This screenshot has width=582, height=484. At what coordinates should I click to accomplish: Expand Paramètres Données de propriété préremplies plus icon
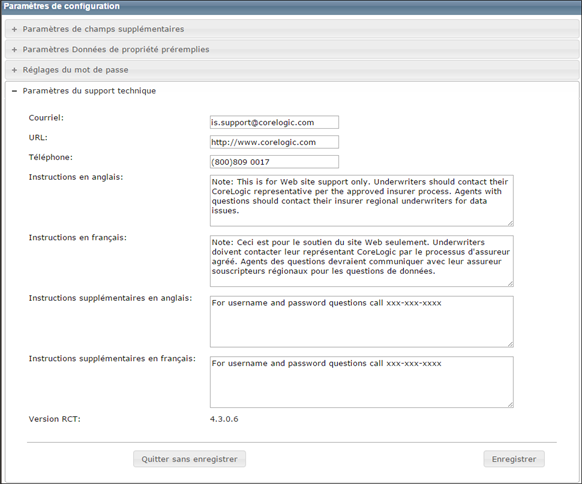[14, 50]
